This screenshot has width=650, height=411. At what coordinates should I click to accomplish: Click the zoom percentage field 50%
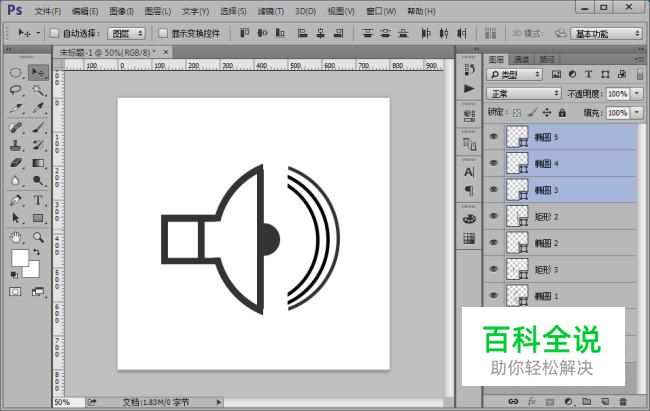click(x=68, y=402)
